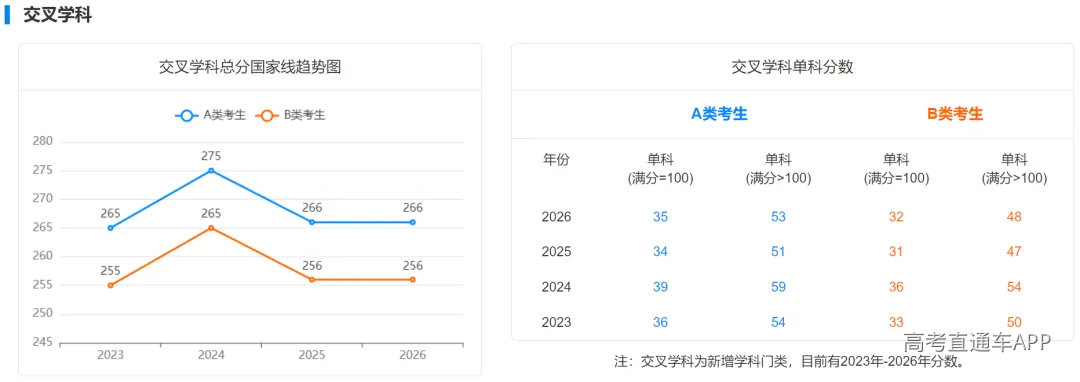Click the 2025 x-axis label under the chart
1080x382 pixels.
click(312, 356)
